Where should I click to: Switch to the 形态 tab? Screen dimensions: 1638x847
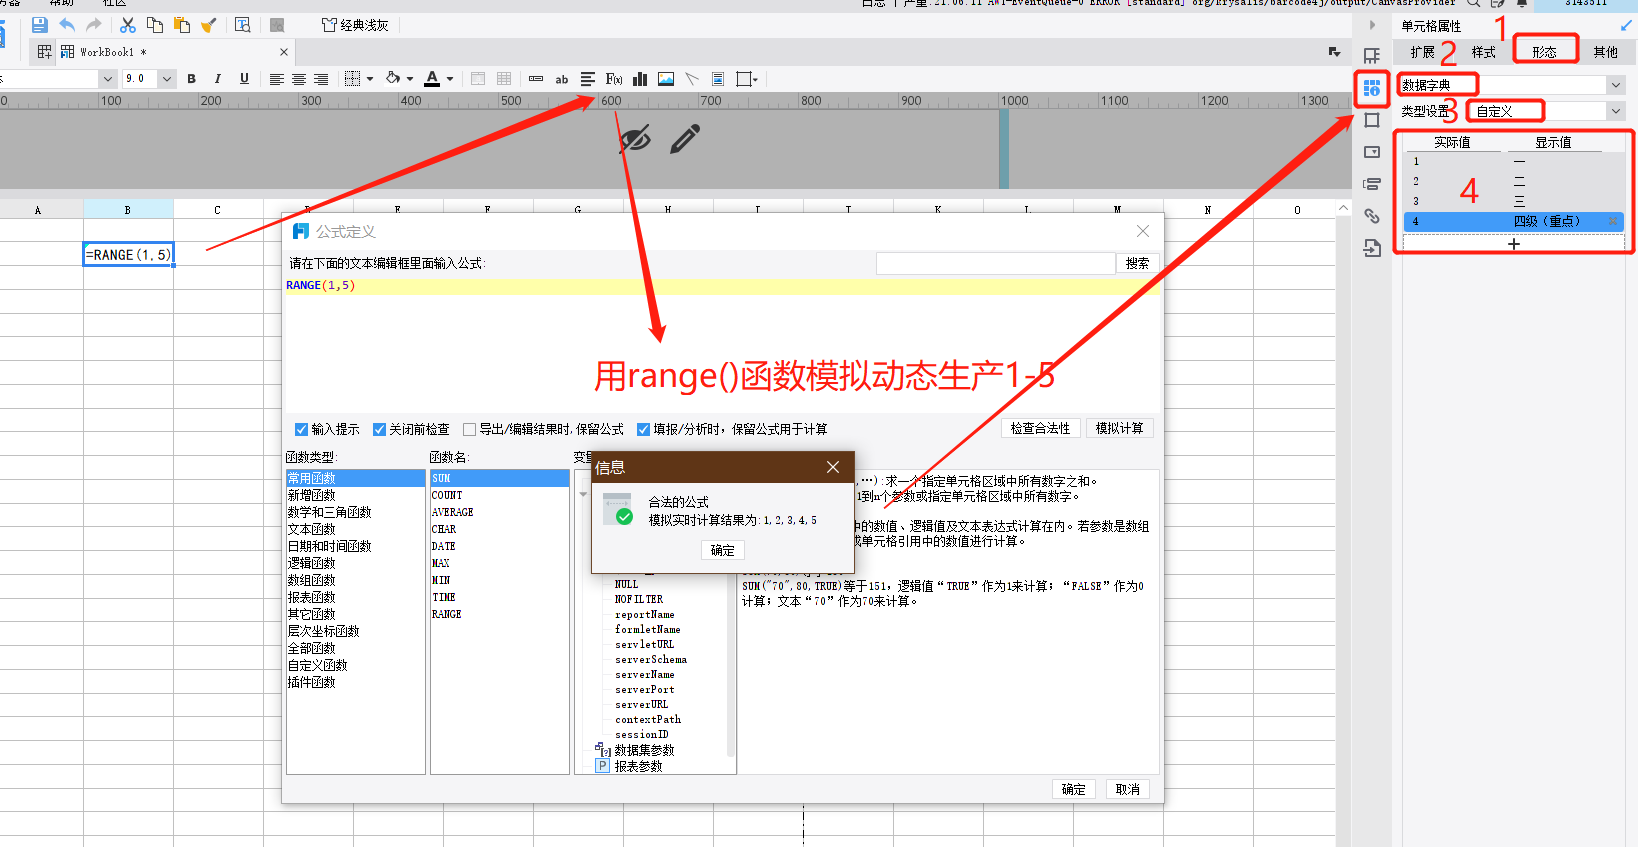click(x=1544, y=52)
